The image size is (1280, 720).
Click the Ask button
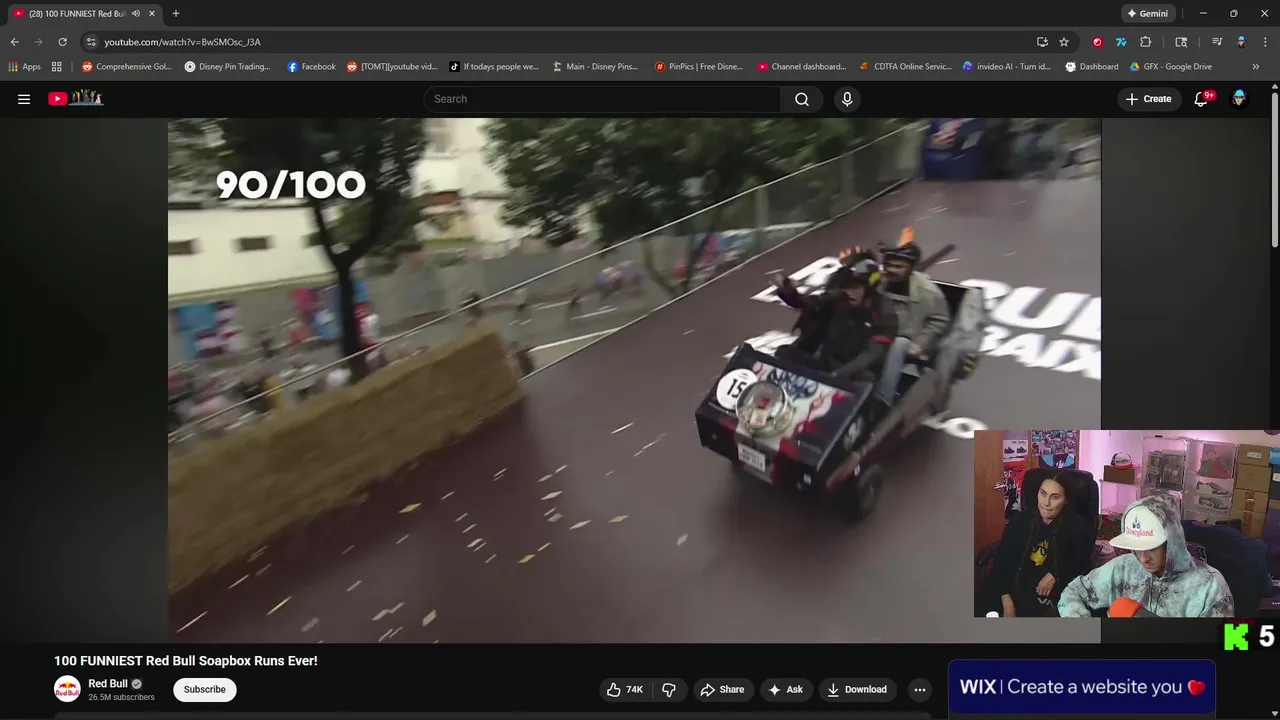[x=785, y=689]
